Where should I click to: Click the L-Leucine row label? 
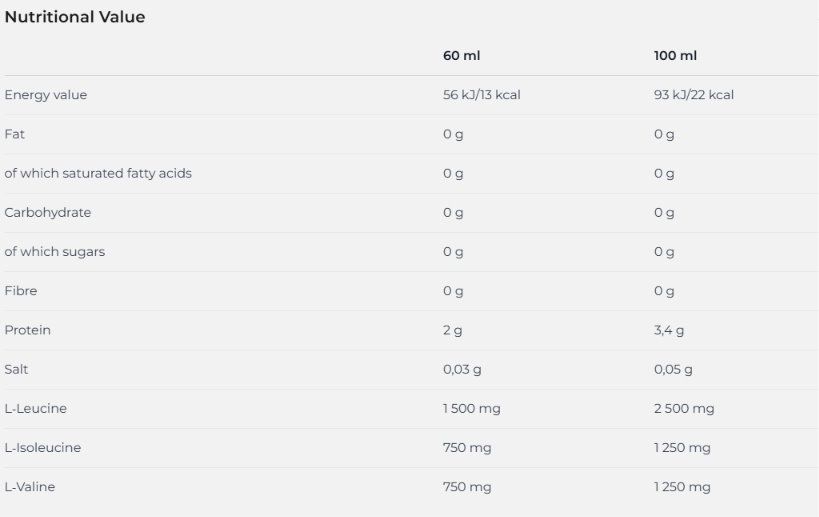click(36, 408)
